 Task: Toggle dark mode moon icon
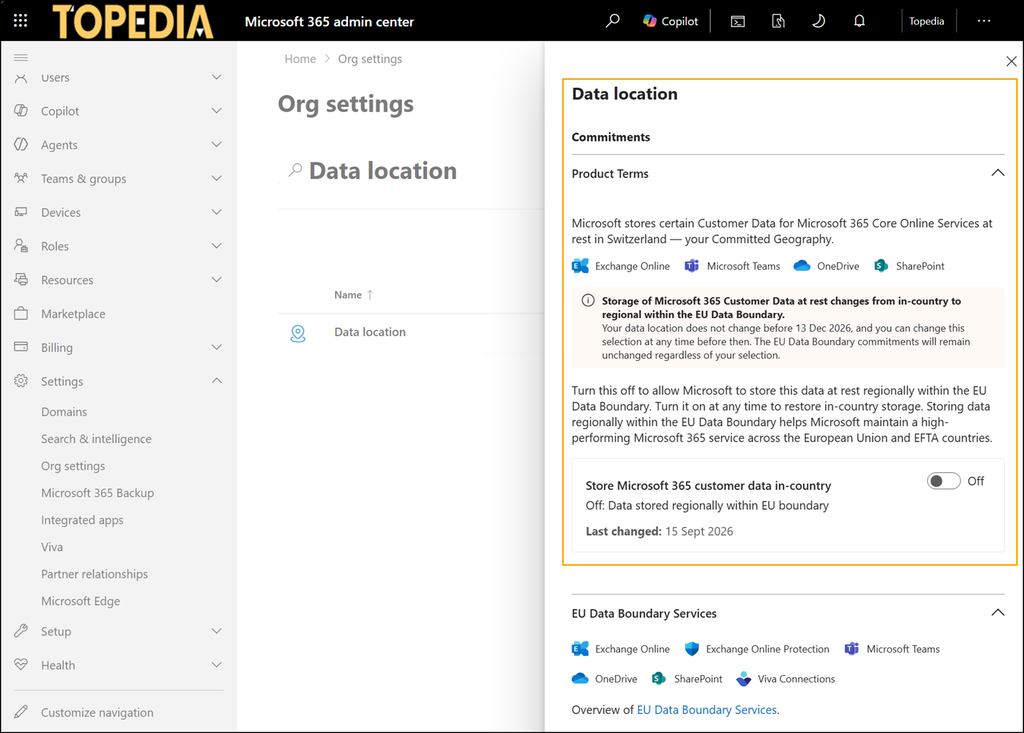point(818,21)
